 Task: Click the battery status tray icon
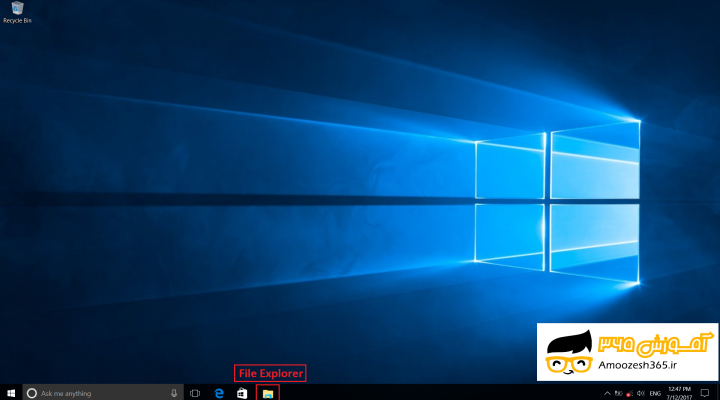619,393
